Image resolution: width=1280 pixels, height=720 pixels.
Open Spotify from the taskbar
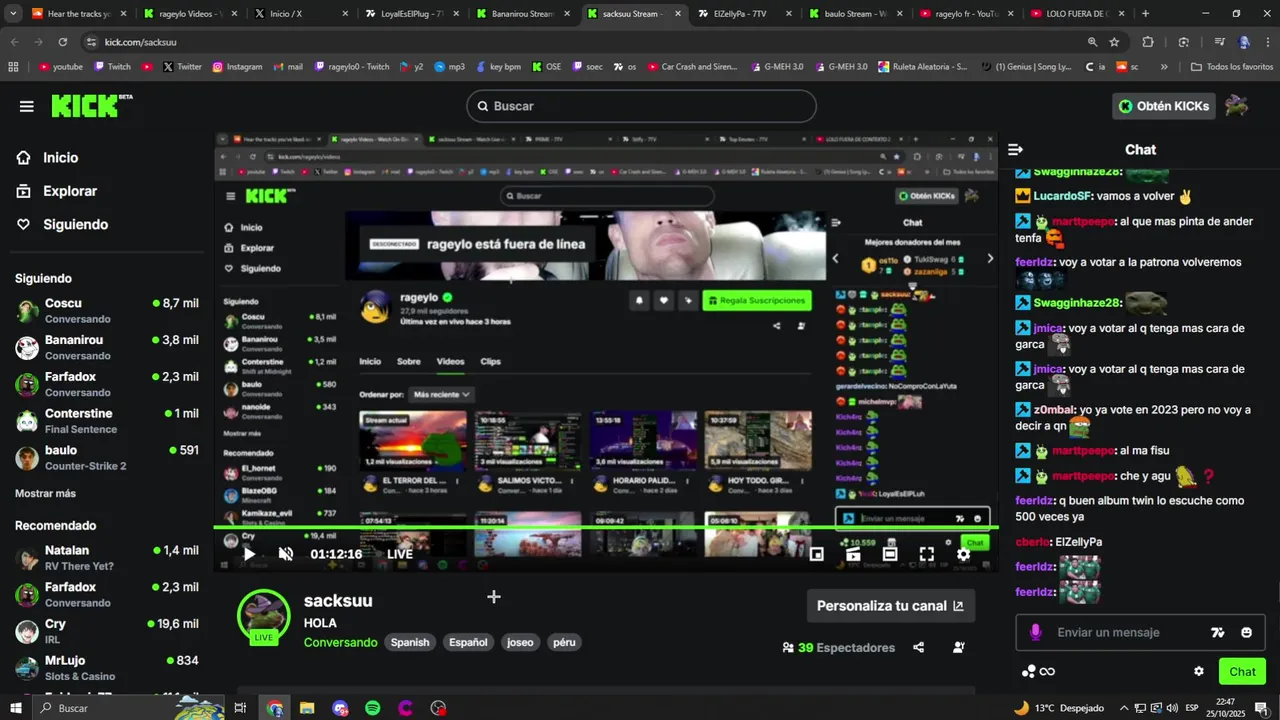coord(372,708)
